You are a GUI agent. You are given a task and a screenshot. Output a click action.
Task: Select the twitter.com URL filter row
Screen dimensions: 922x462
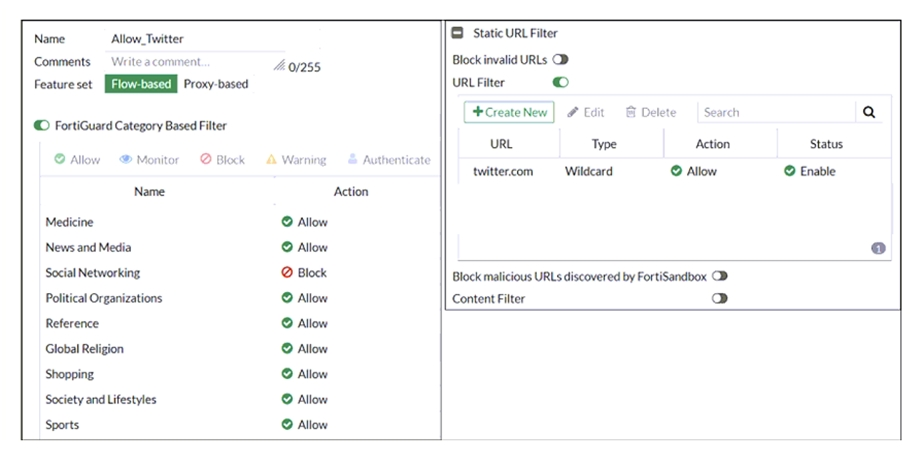(x=674, y=171)
